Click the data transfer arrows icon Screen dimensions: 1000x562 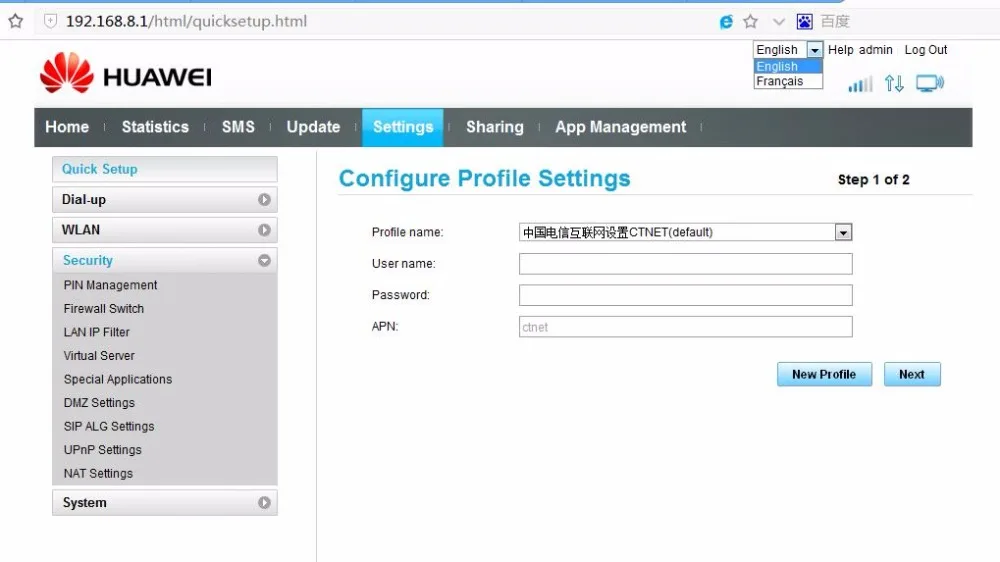(x=894, y=84)
